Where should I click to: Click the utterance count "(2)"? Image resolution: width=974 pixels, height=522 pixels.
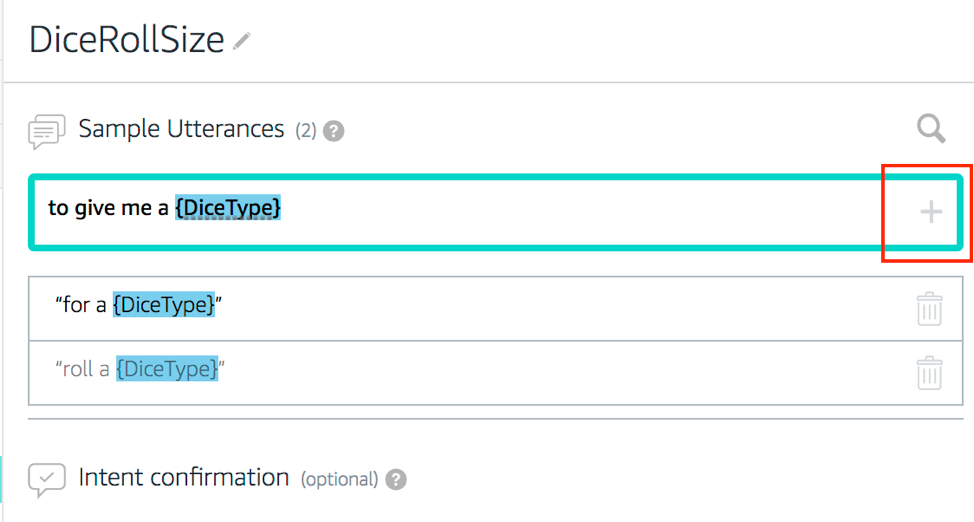(x=306, y=131)
